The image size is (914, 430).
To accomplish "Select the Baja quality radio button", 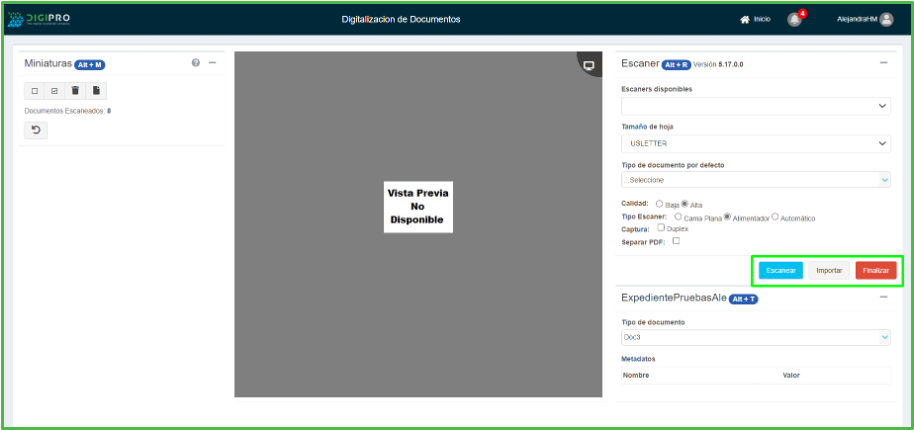I will pos(659,204).
